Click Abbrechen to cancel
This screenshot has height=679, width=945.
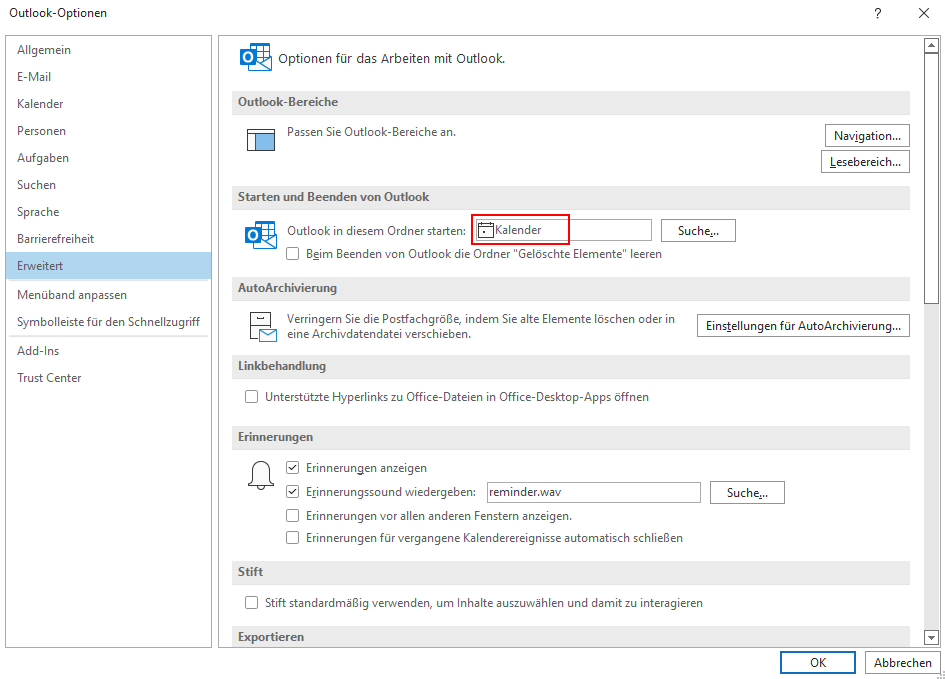click(902, 662)
